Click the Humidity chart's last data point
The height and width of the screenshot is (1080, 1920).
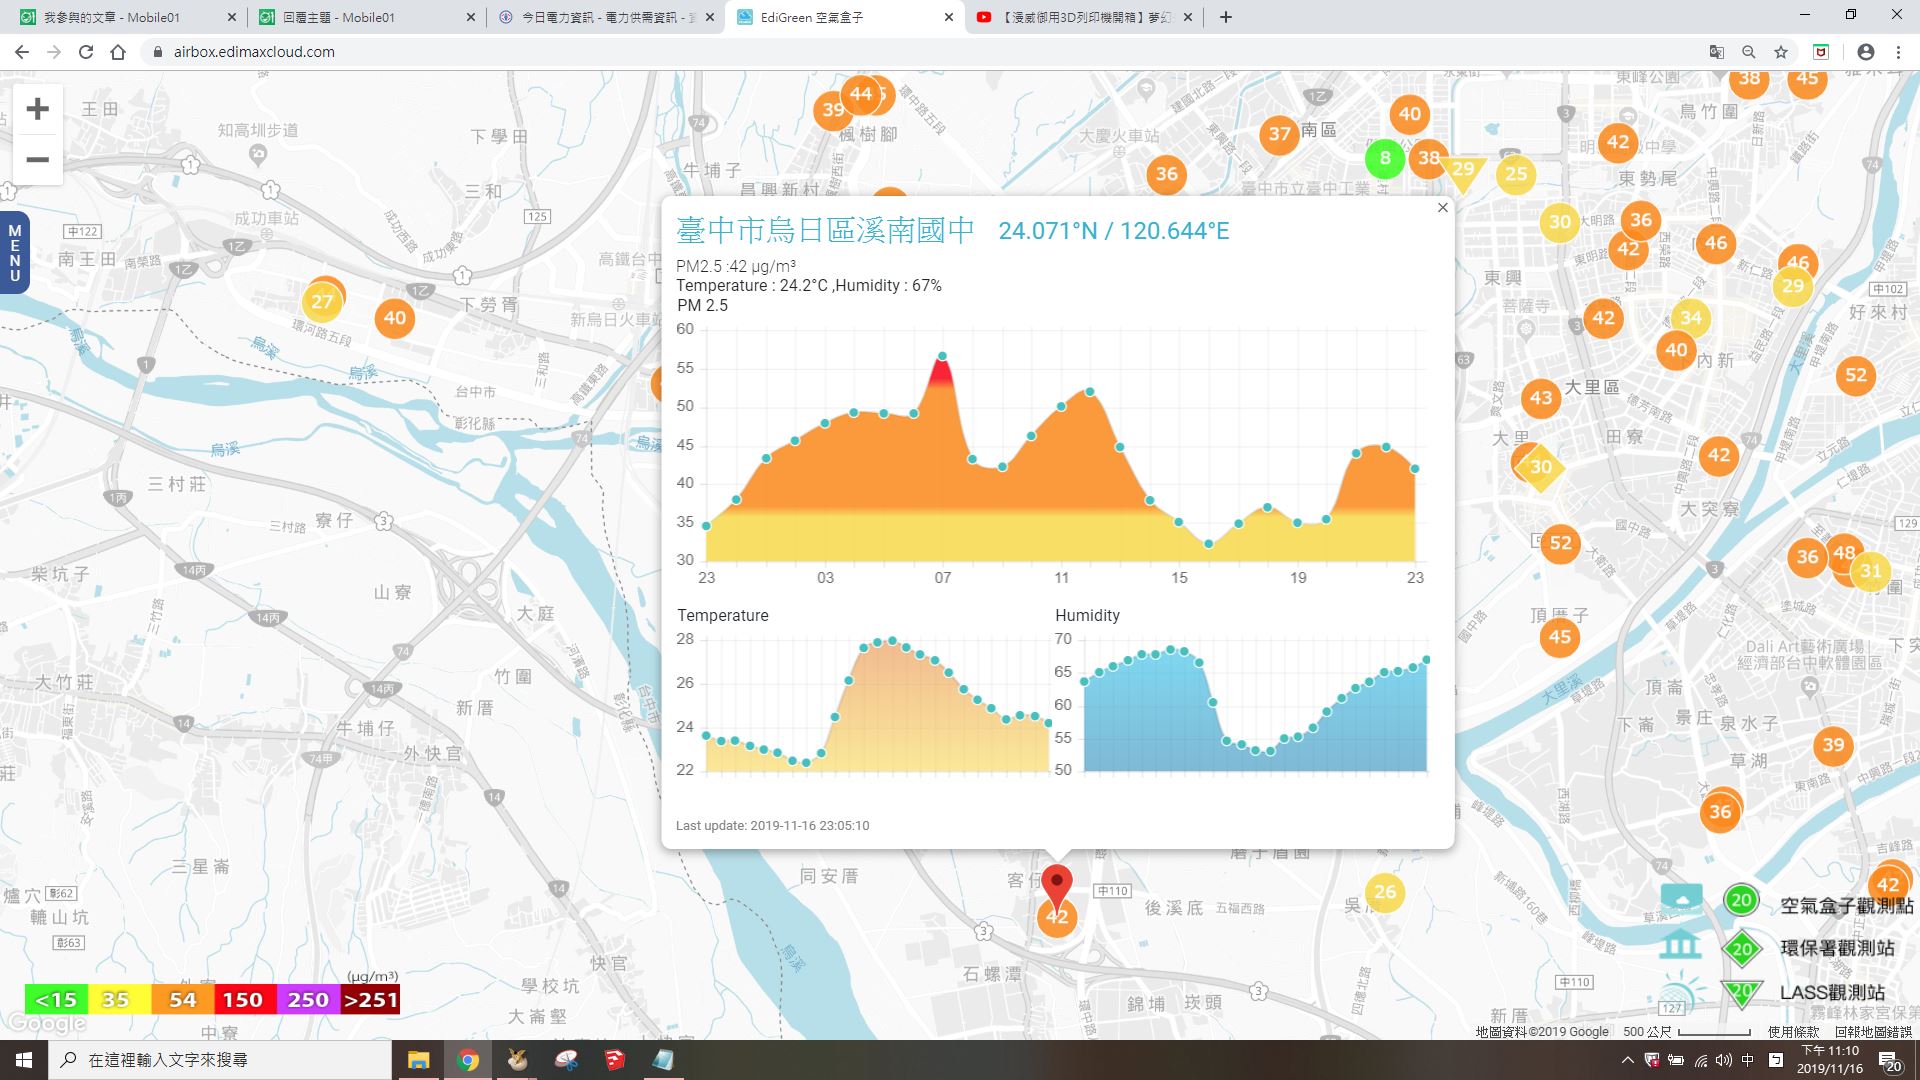pyautogui.click(x=1426, y=659)
